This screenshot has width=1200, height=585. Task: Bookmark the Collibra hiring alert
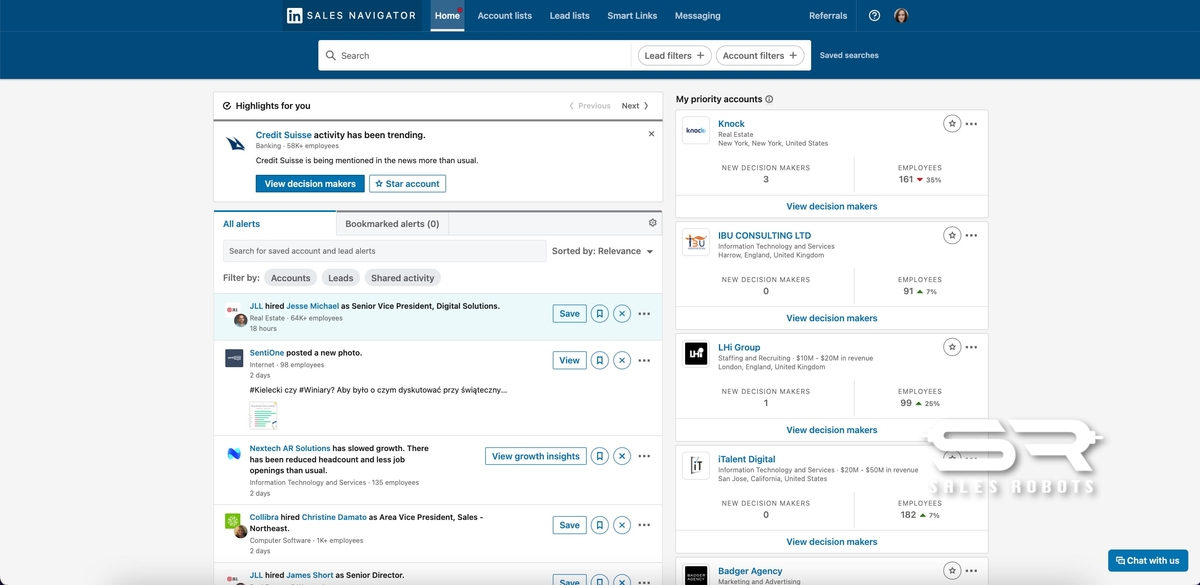pyautogui.click(x=600, y=524)
